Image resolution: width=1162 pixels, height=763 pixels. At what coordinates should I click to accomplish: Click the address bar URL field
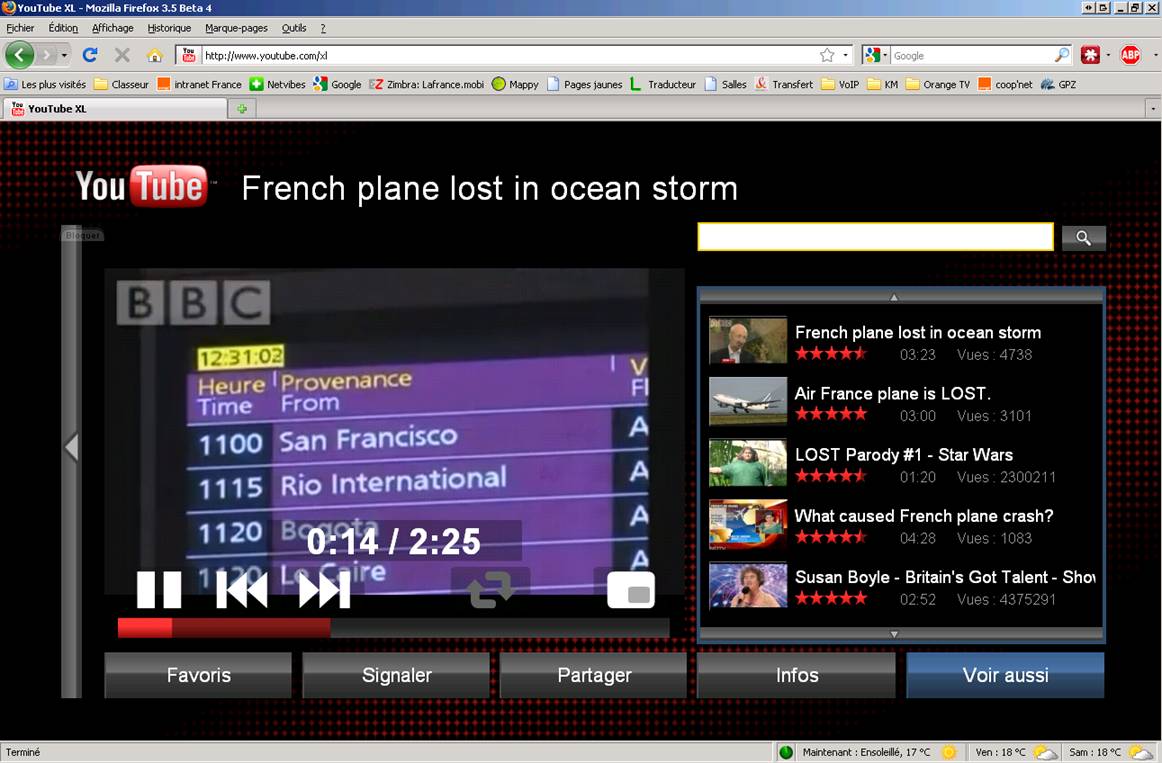pos(510,56)
